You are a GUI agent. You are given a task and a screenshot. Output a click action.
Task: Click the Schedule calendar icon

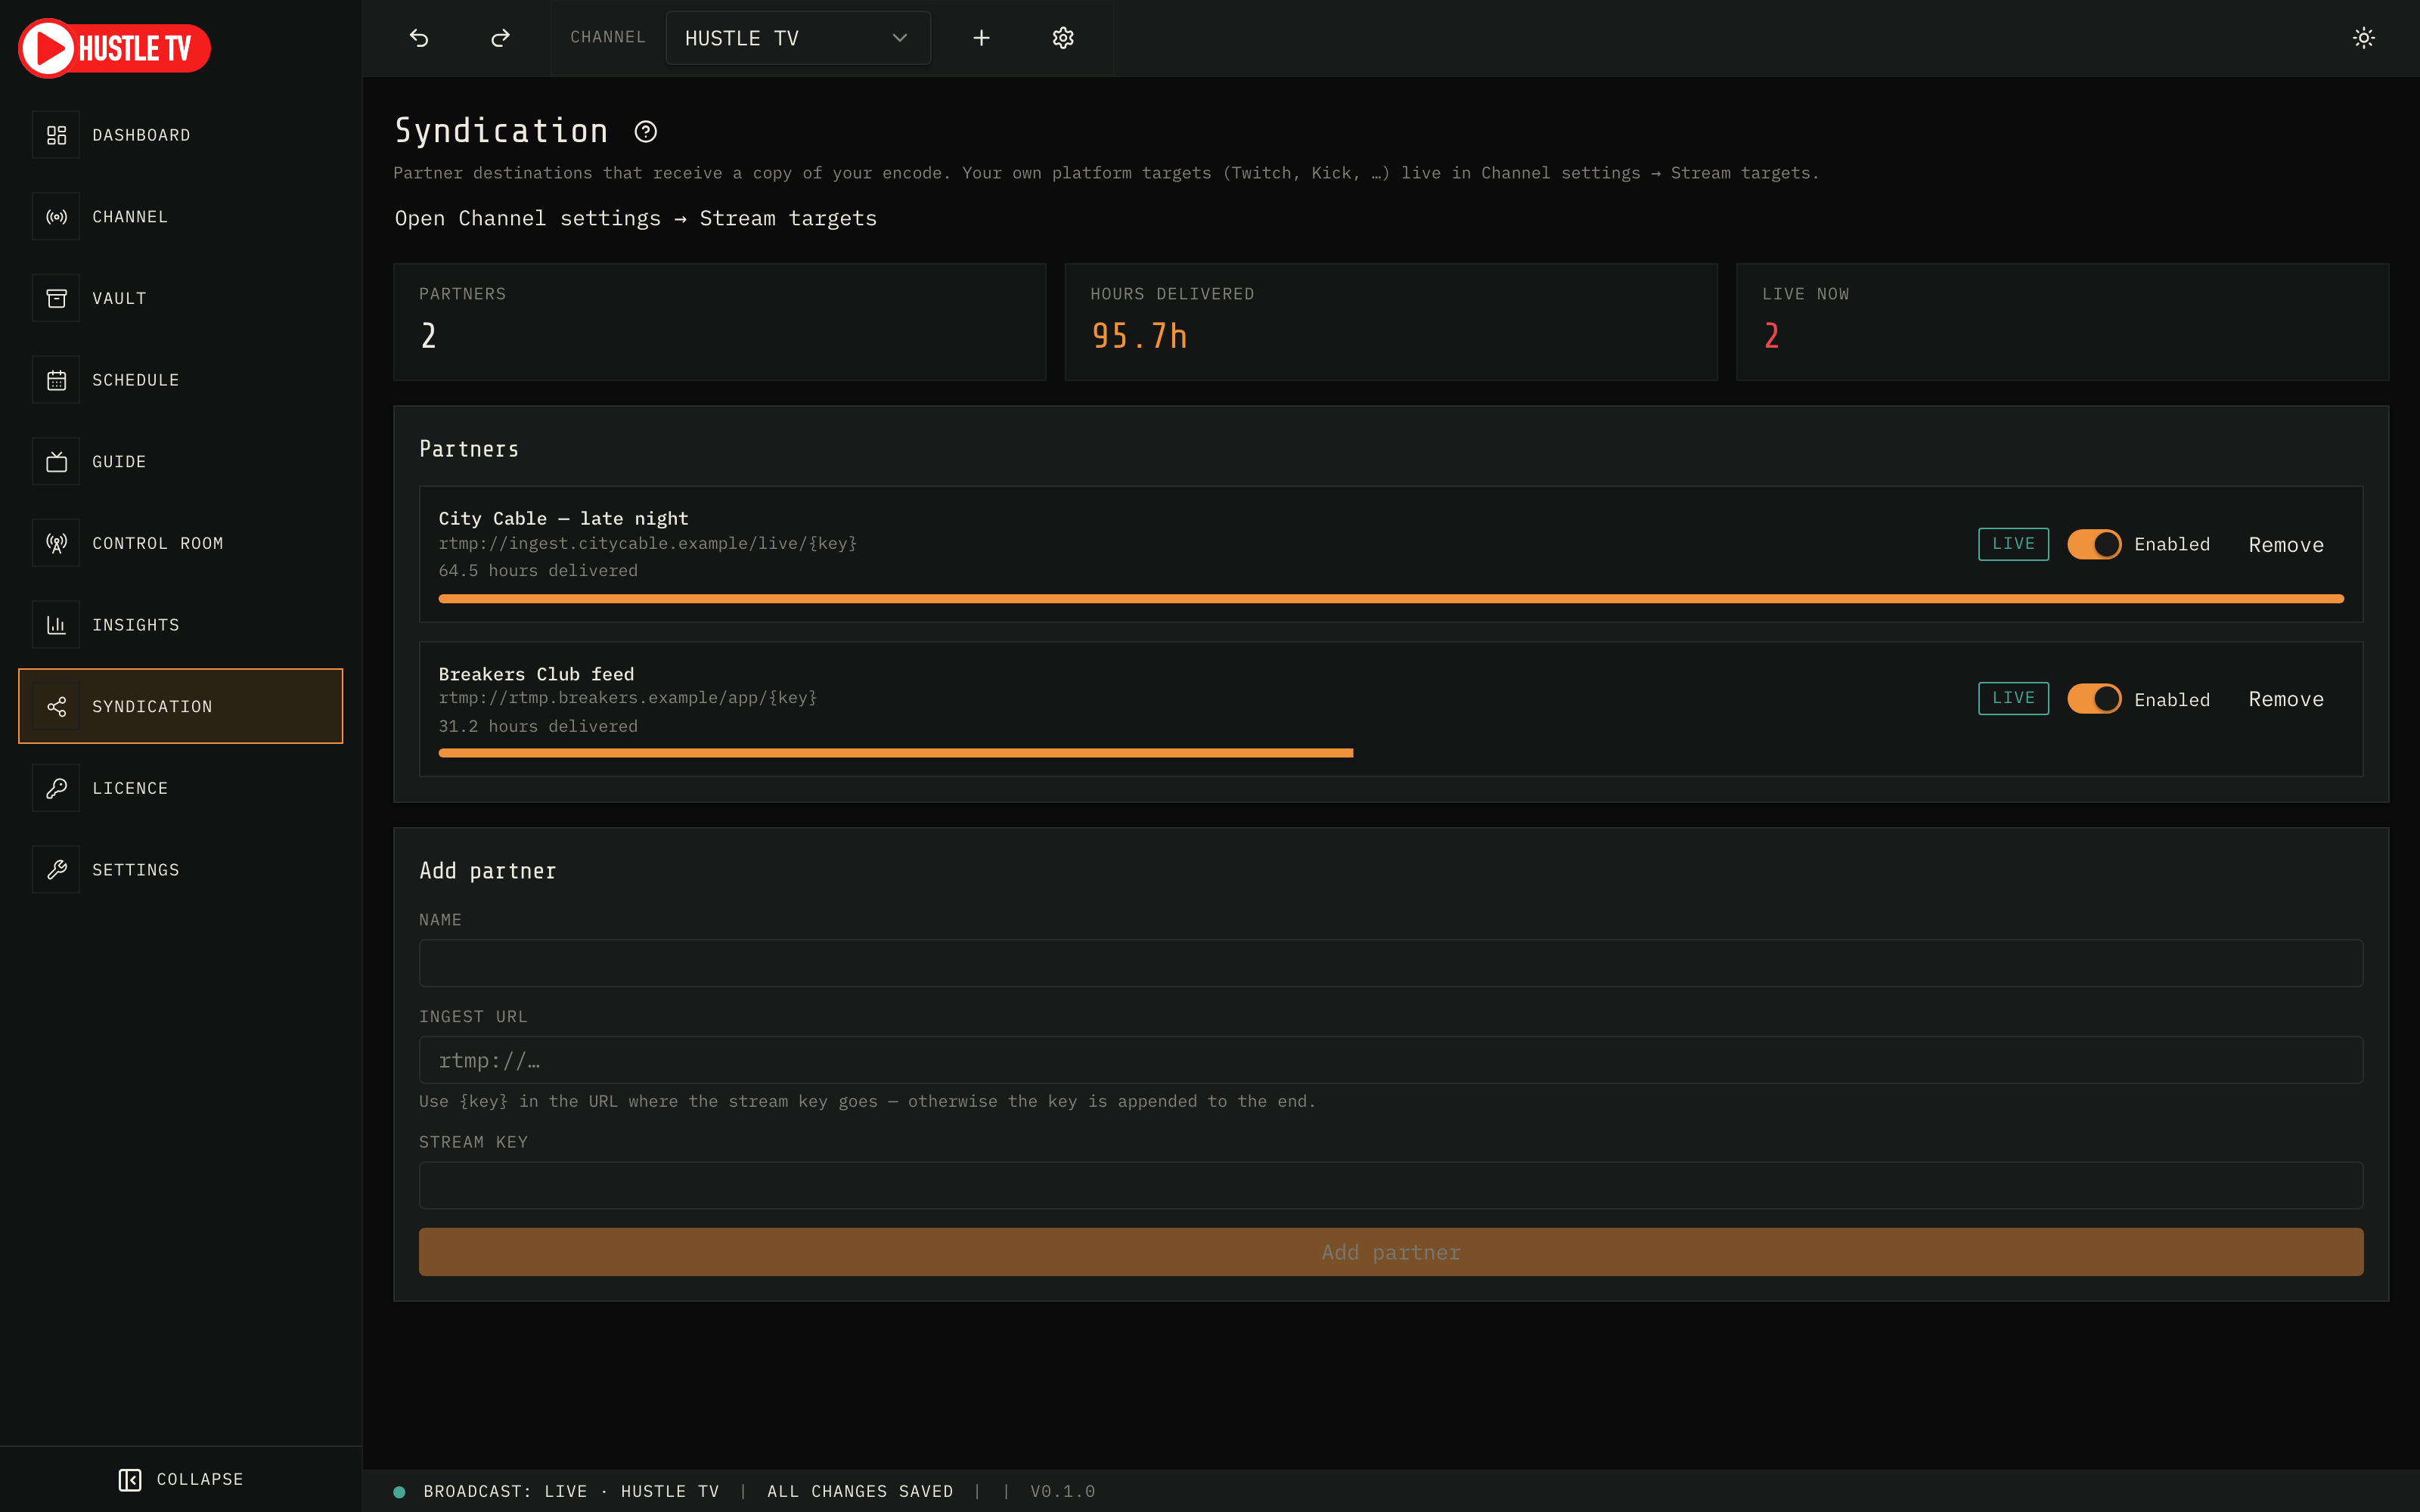(56, 380)
